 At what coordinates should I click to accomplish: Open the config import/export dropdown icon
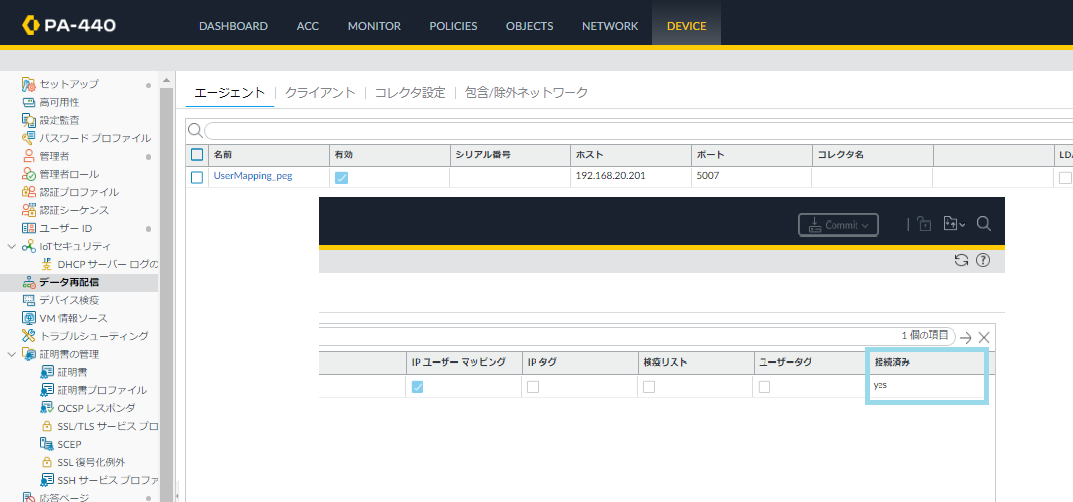(954, 224)
